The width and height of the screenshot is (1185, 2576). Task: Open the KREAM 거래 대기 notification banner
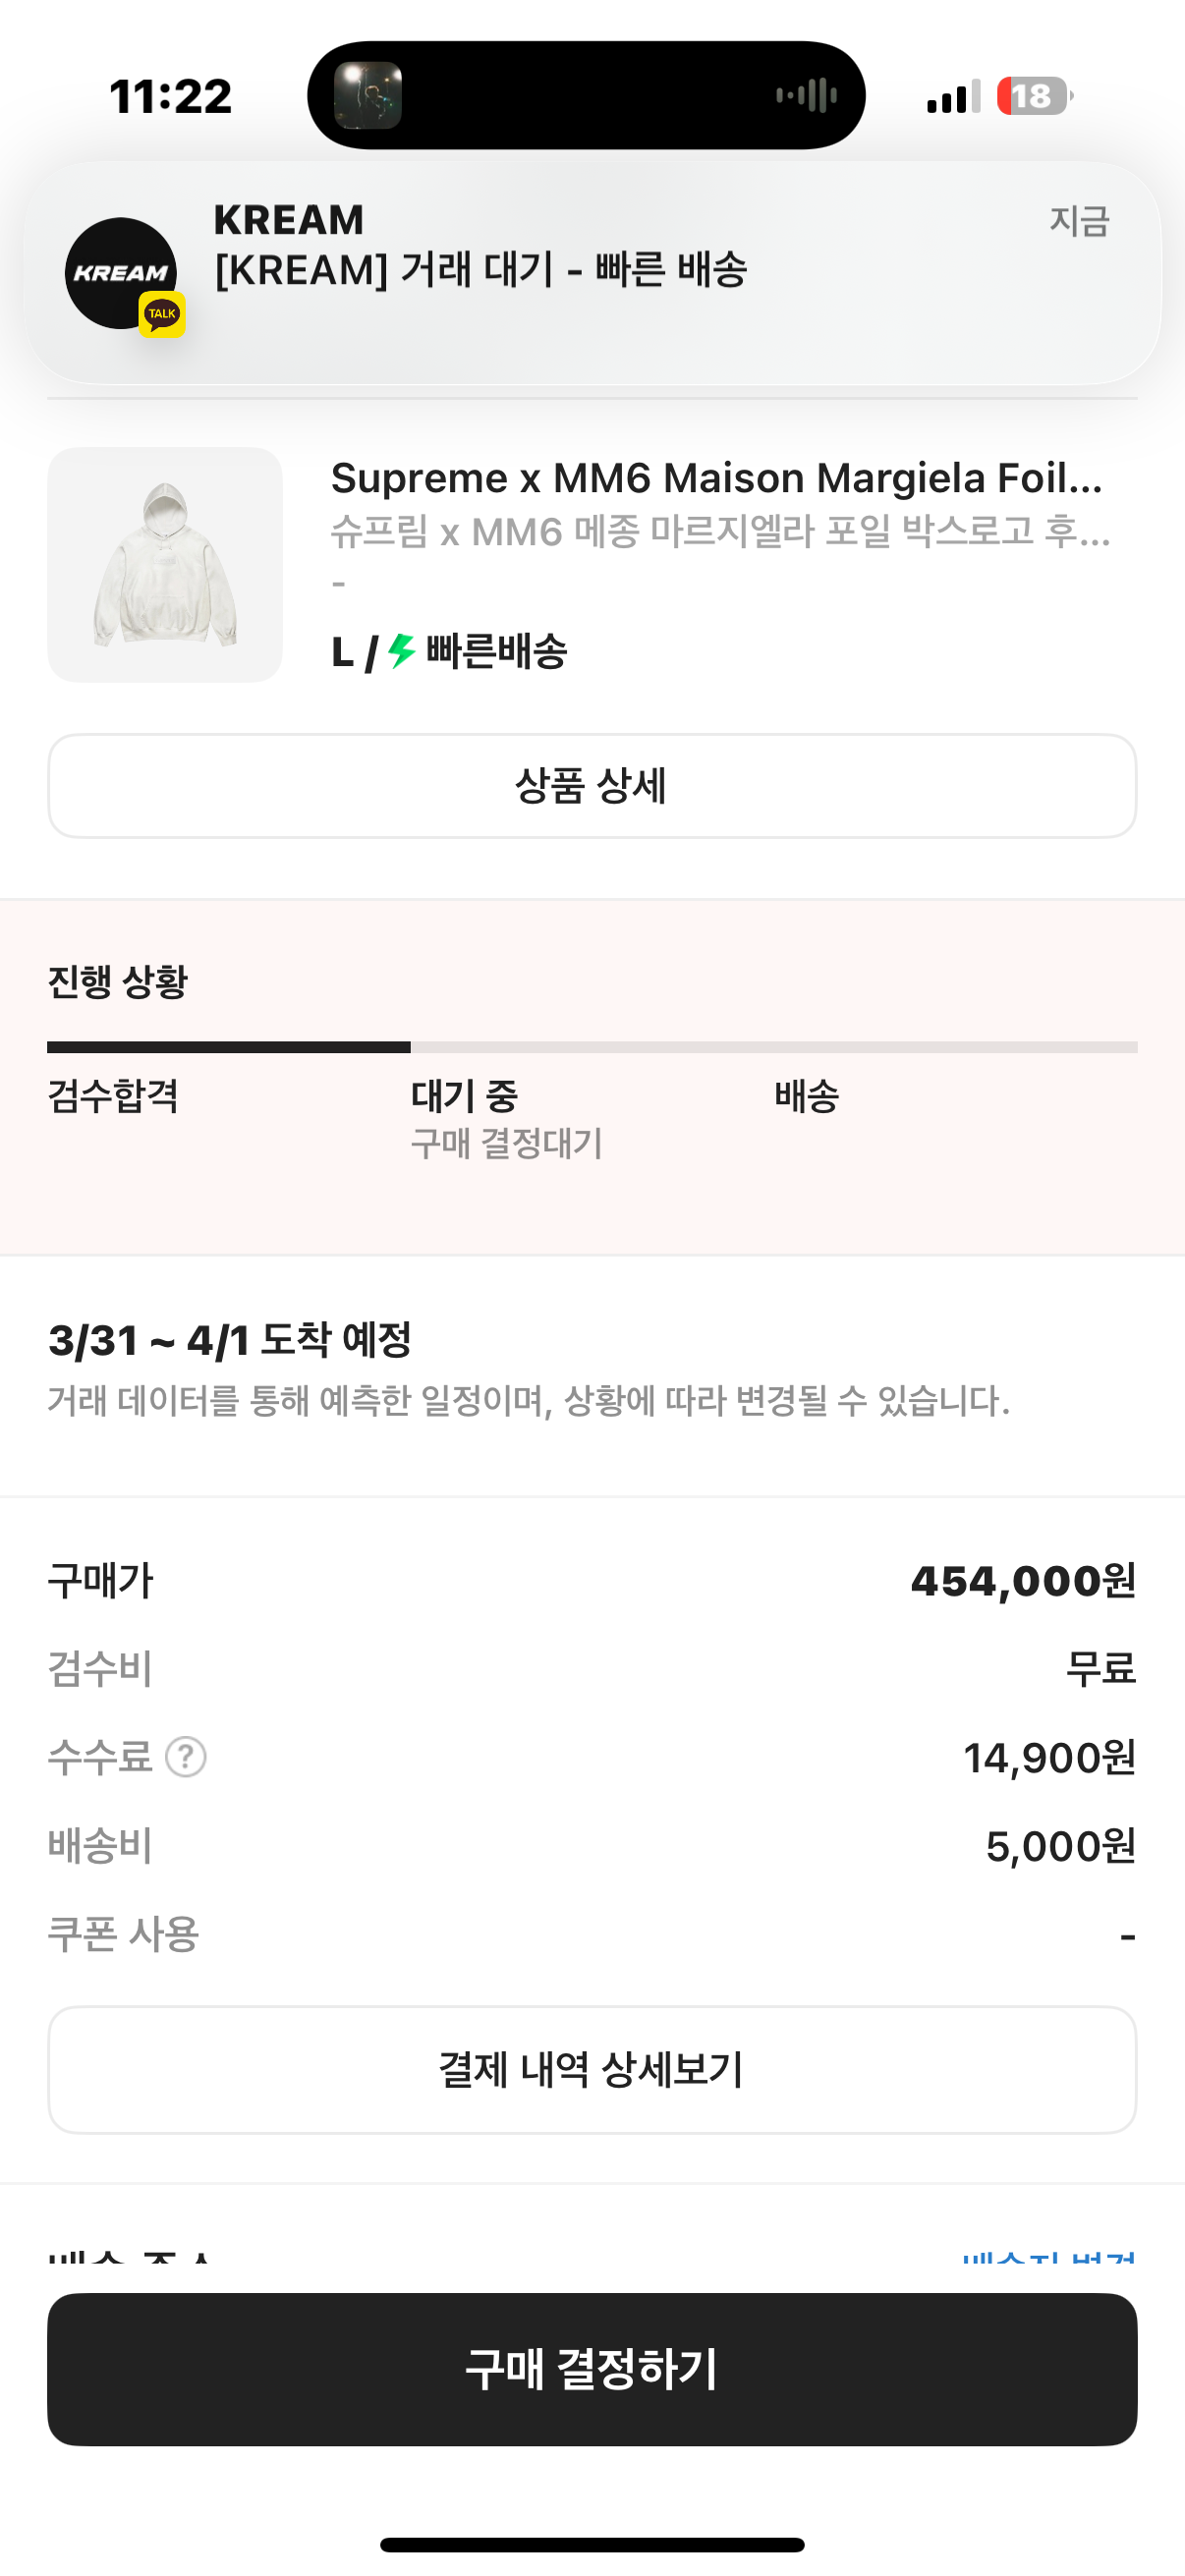[592, 272]
